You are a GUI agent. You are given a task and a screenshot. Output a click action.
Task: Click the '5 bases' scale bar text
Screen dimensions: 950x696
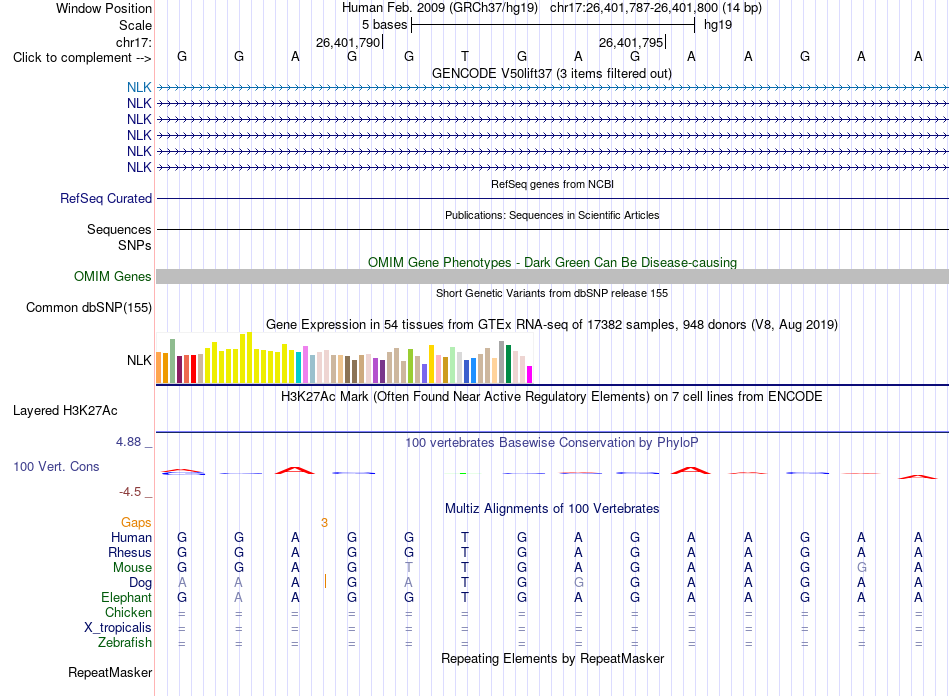pyautogui.click(x=385, y=25)
